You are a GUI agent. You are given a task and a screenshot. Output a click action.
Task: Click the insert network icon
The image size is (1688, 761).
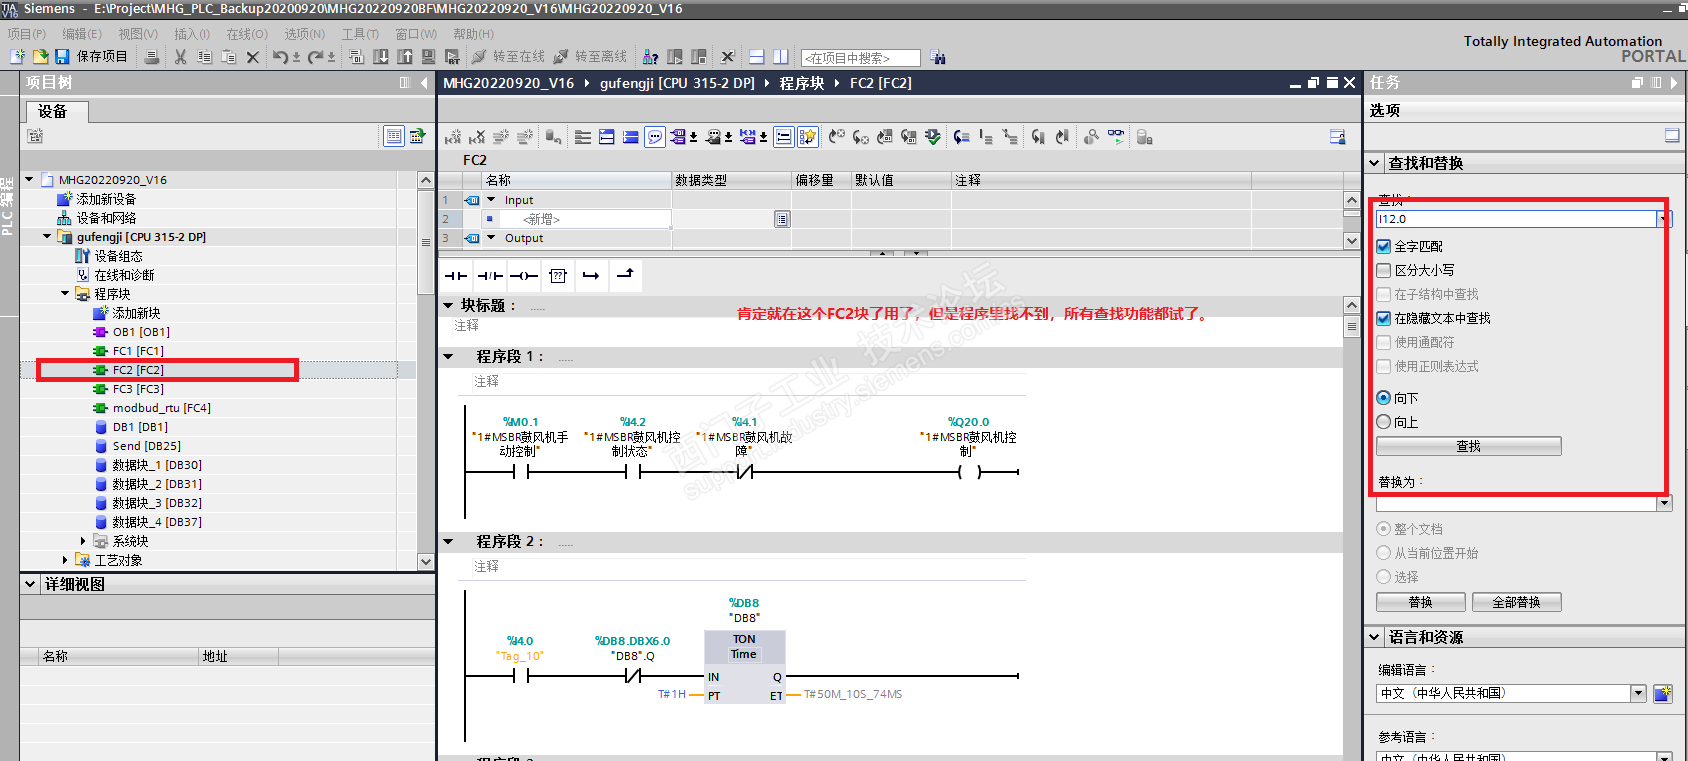(454, 137)
